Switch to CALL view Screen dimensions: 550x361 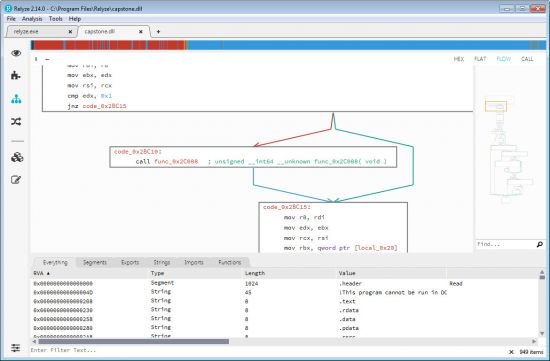[527, 59]
